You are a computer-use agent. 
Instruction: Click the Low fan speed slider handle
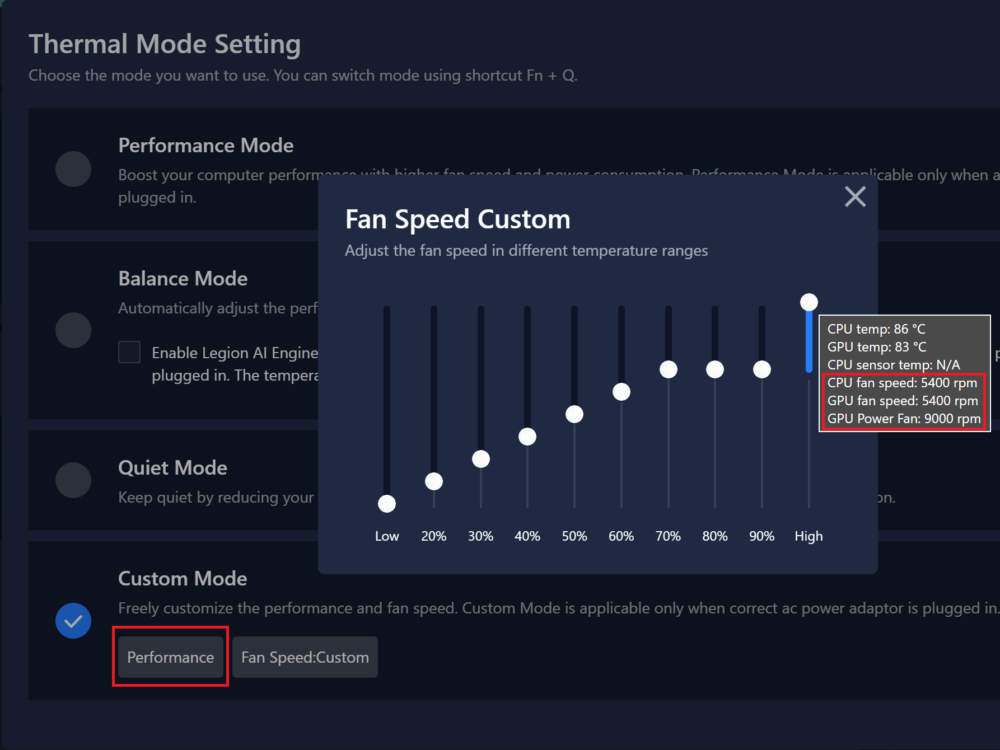[x=387, y=504]
